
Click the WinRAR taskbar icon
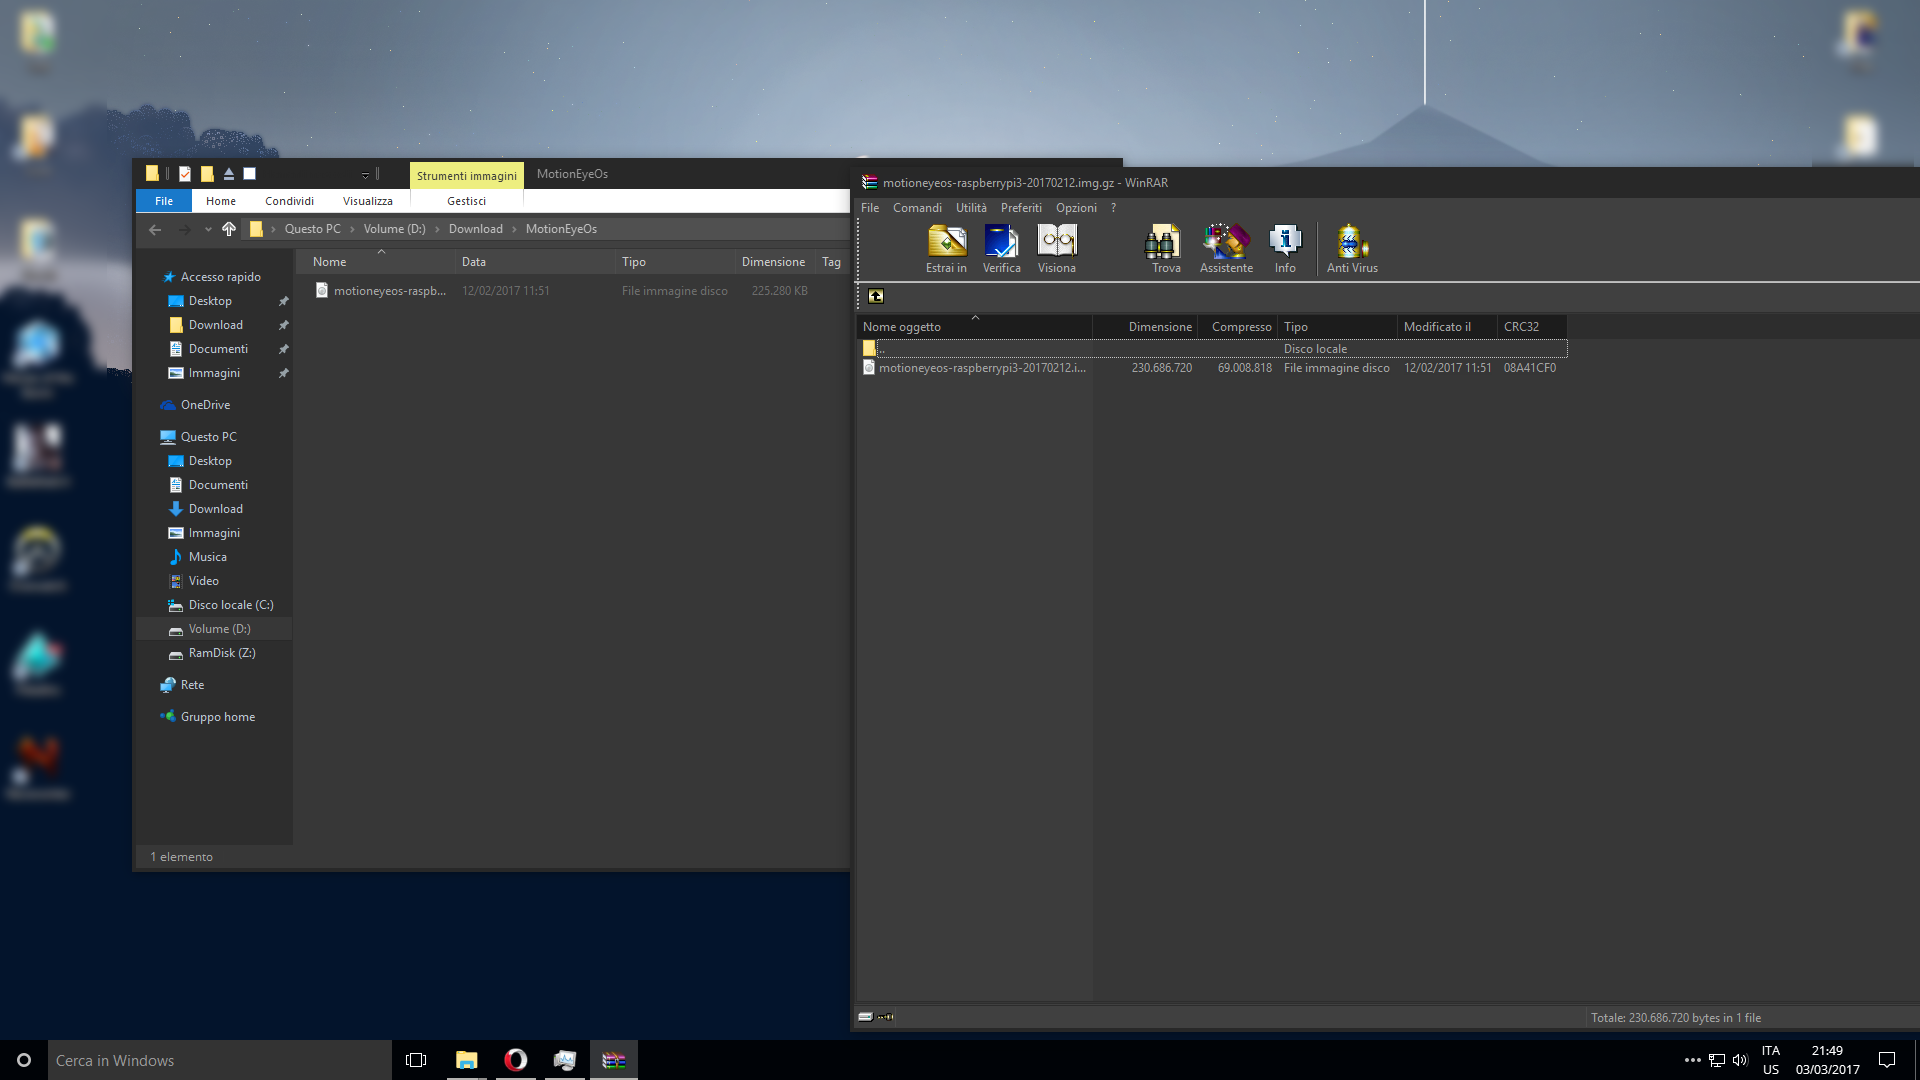point(614,1060)
